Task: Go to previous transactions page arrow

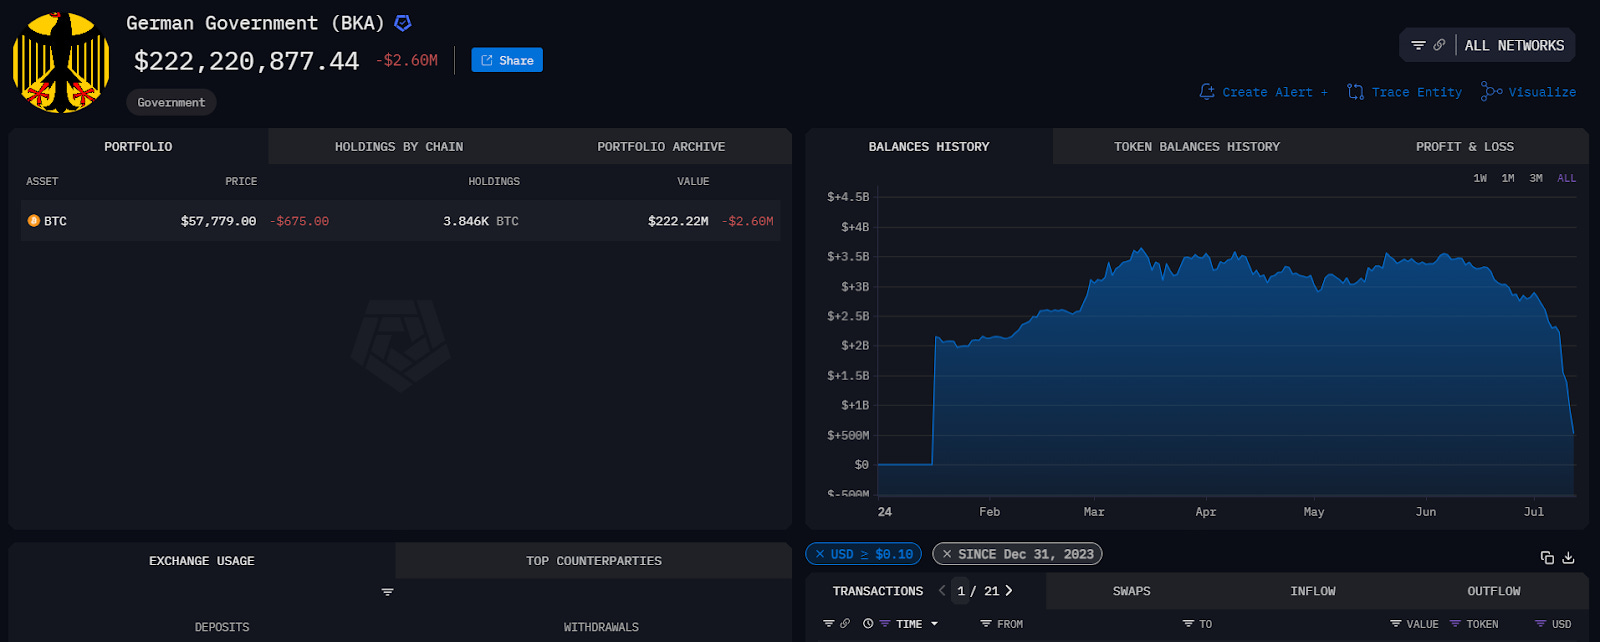Action: tap(942, 591)
